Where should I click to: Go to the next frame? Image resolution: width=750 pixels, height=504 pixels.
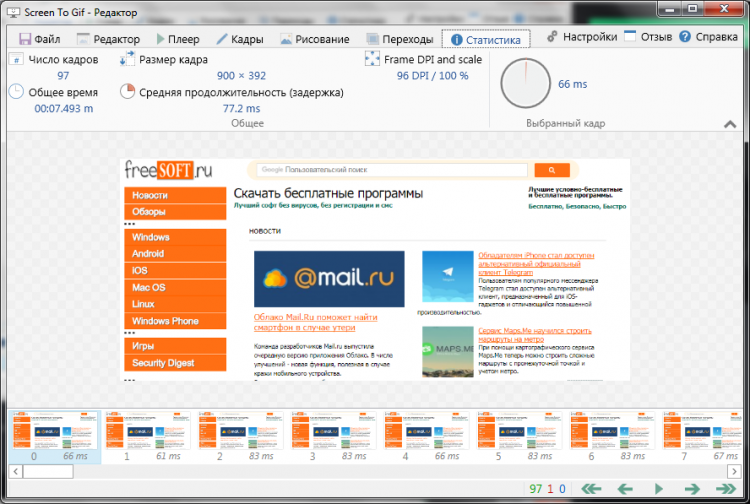692,489
